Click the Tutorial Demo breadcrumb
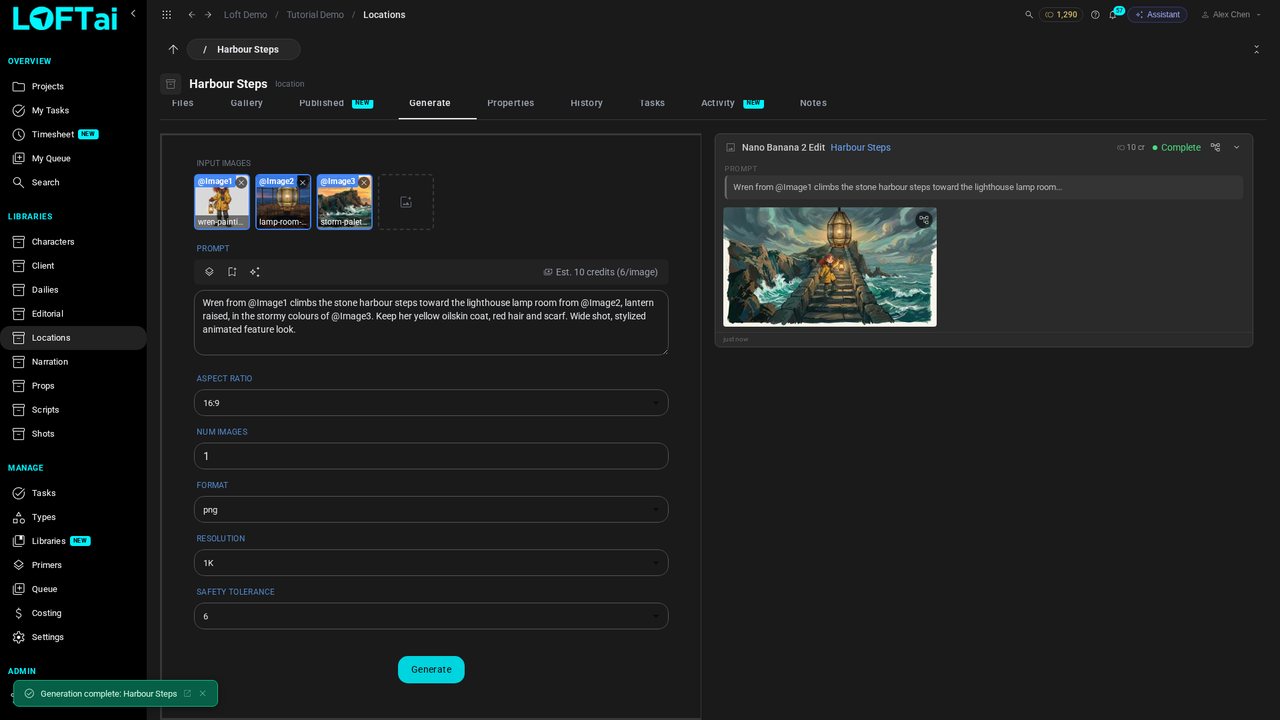 (x=315, y=15)
